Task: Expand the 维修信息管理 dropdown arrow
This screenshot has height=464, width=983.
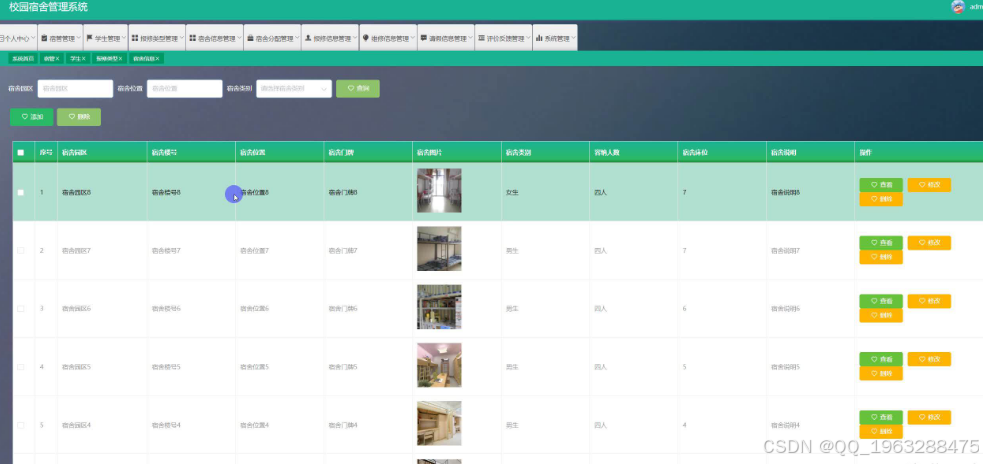Action: [x=412, y=38]
